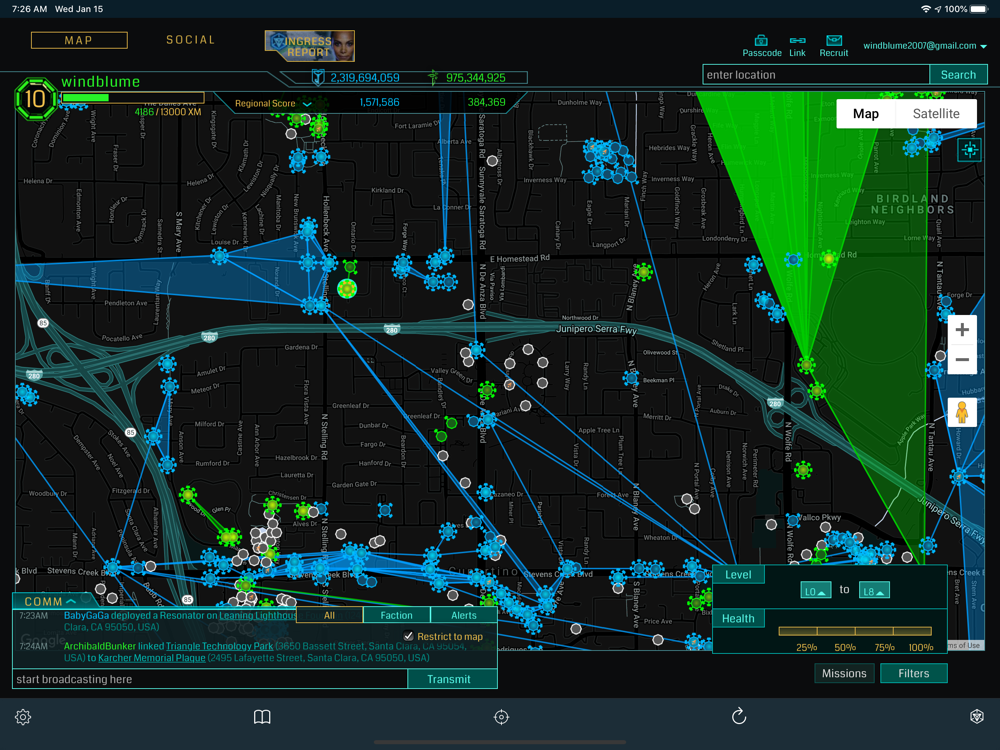Viewport: 1000px width, 750px height.
Task: Open the Link icon in header
Action: tap(797, 41)
